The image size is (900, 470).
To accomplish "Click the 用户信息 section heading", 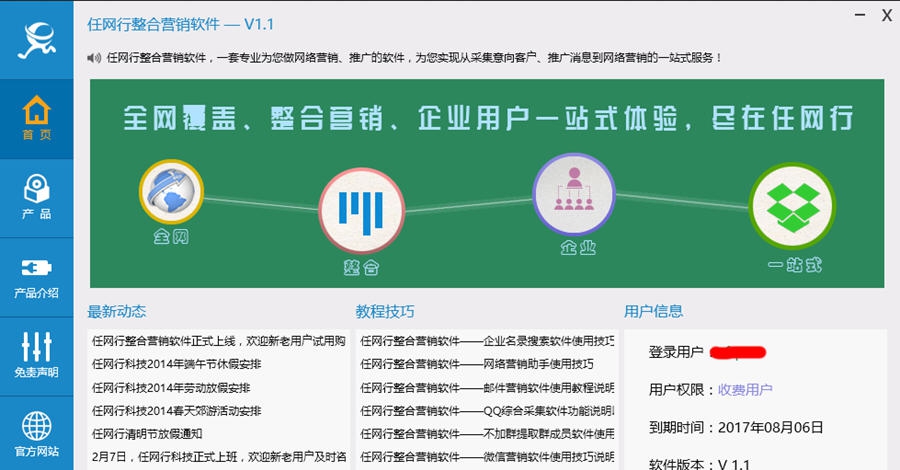I will pos(654,312).
